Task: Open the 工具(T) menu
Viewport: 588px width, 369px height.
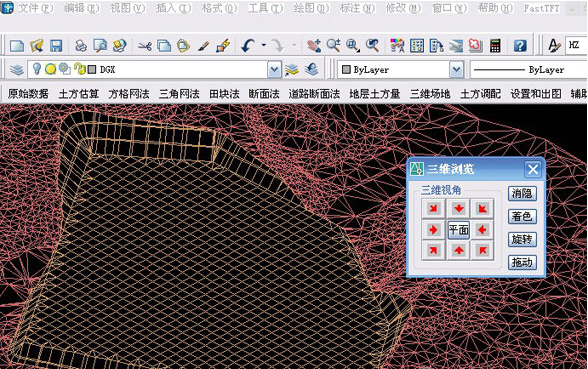Action: coord(266,8)
